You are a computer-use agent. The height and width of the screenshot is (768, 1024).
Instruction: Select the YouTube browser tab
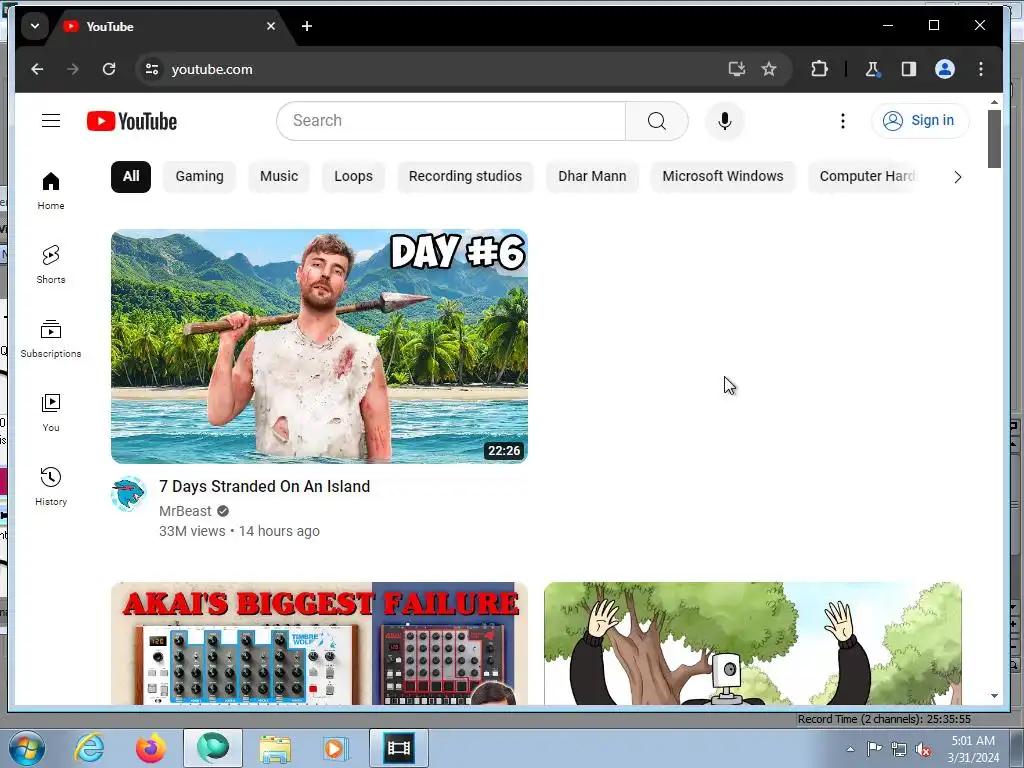coord(167,27)
